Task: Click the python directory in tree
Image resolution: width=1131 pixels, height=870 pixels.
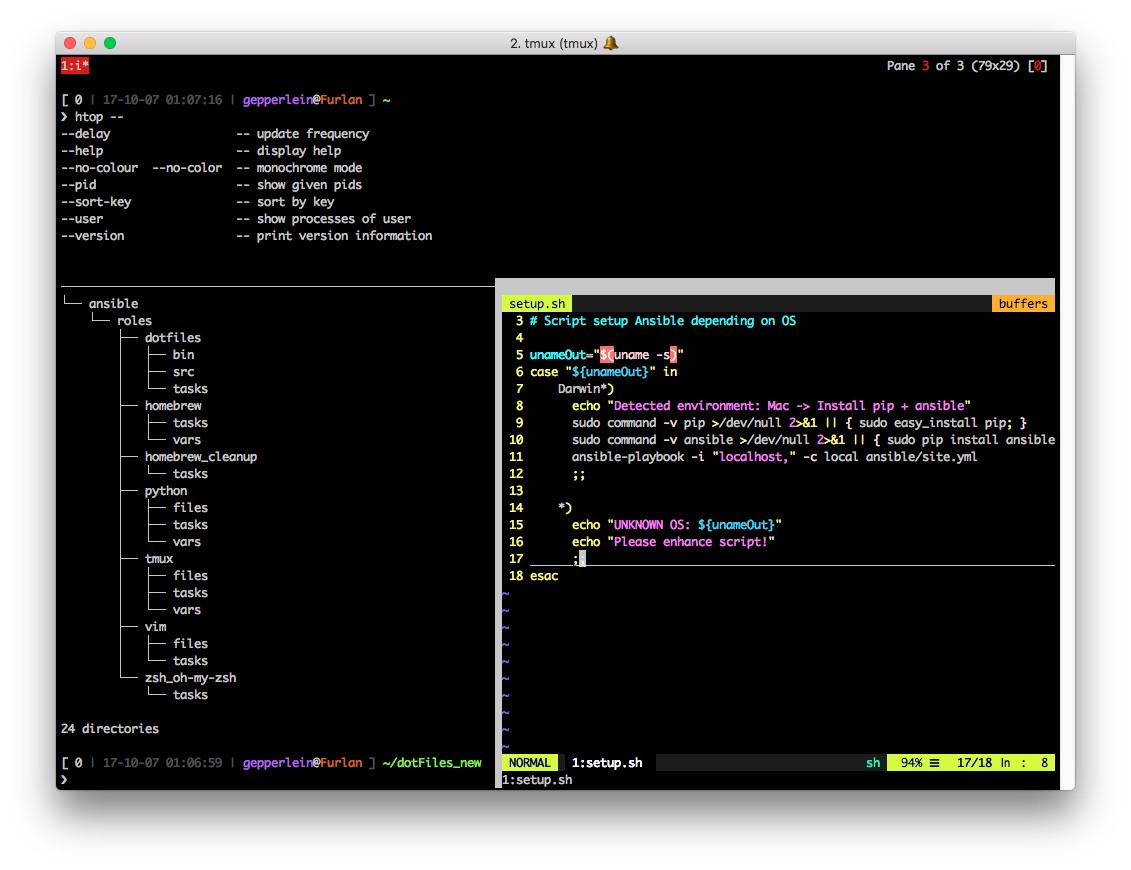Action: [x=166, y=491]
